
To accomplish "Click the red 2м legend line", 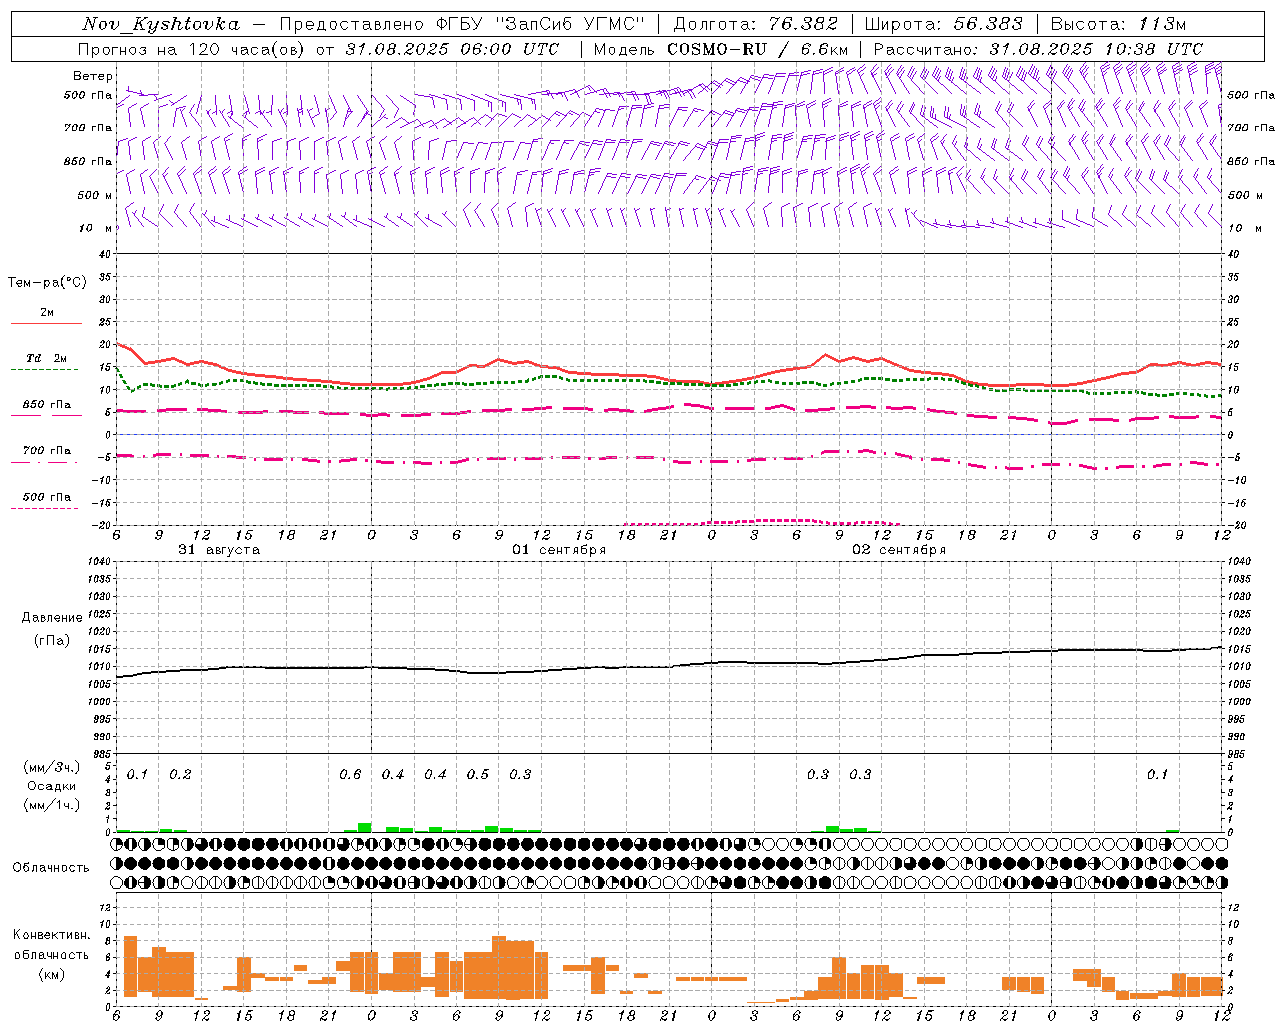I will tap(46, 323).
